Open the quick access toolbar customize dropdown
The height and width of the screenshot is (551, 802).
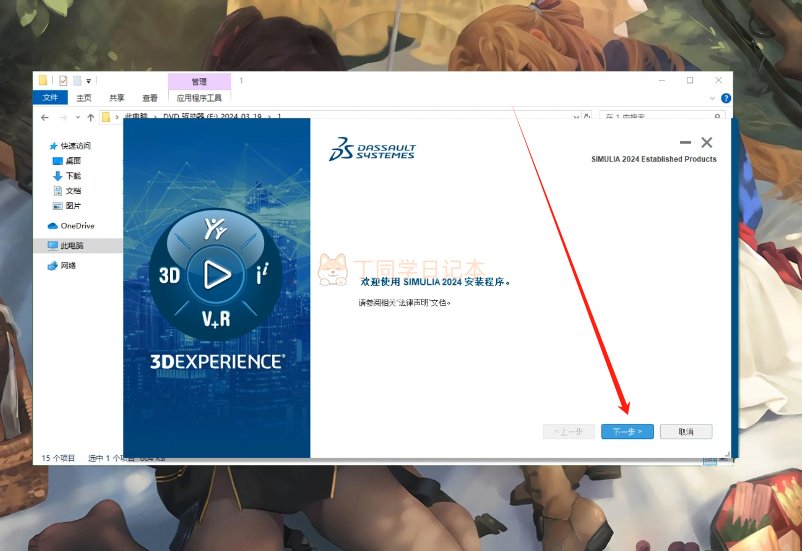pyautogui.click(x=89, y=81)
